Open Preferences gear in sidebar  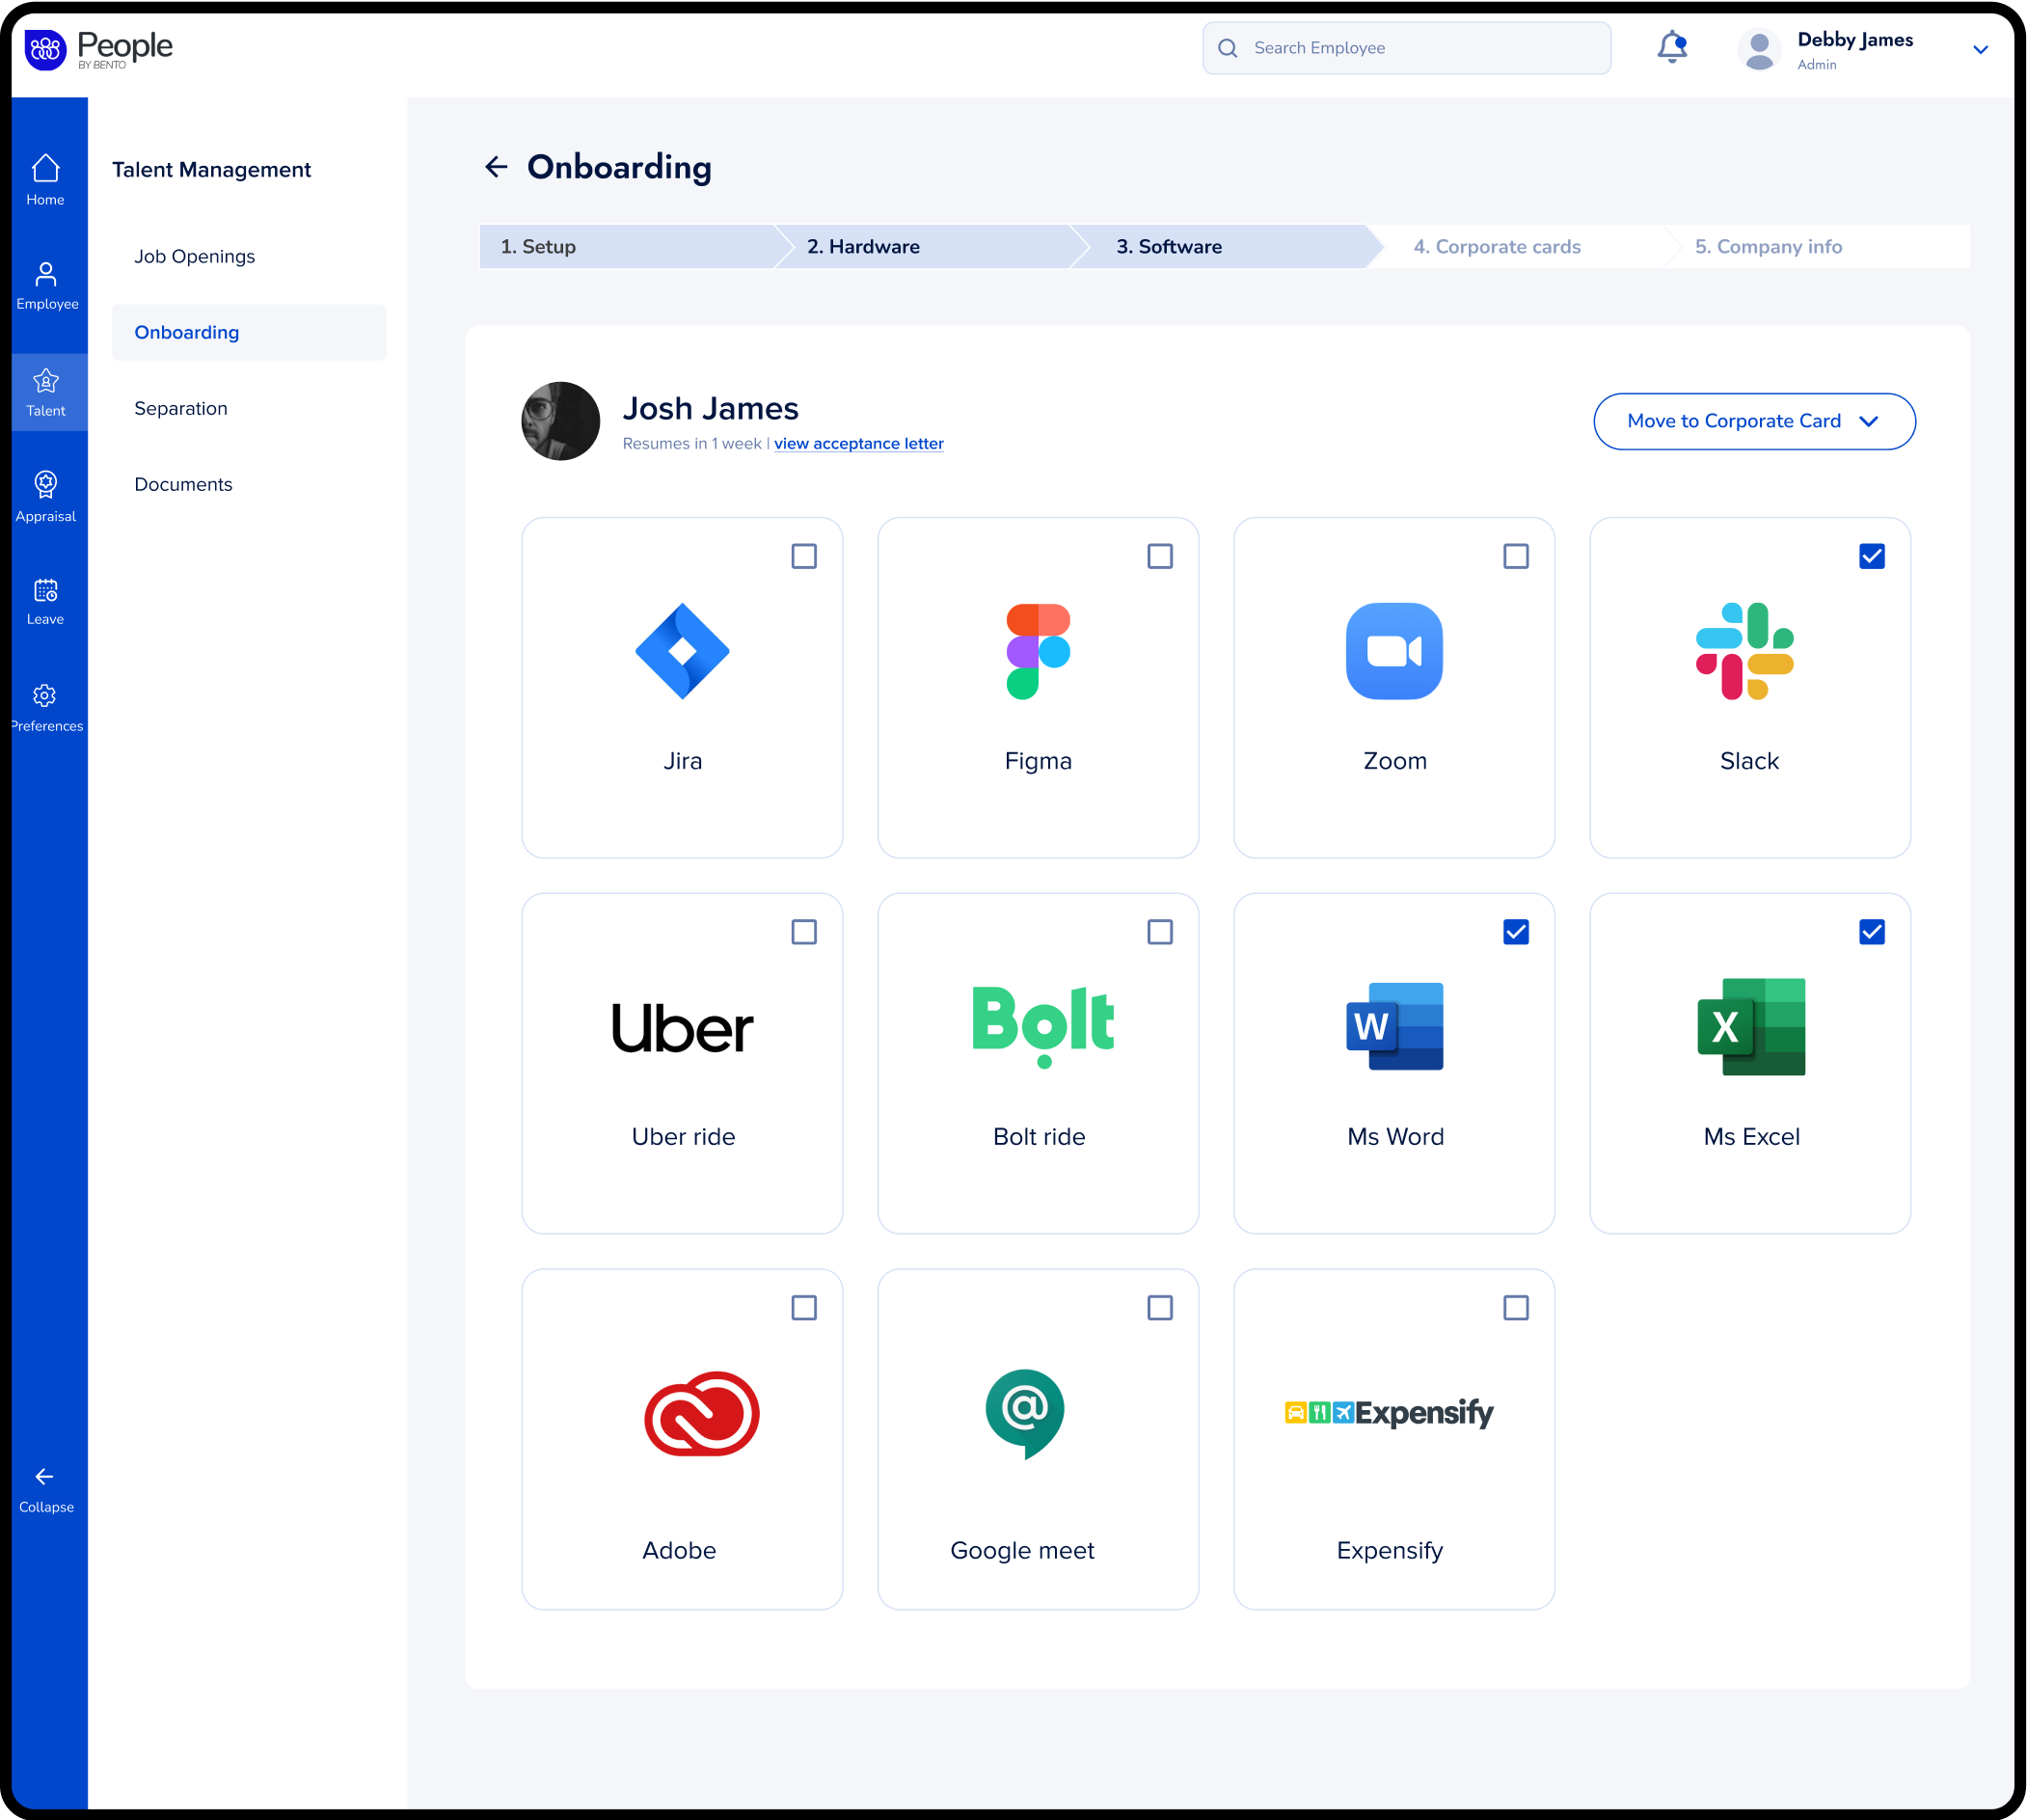click(x=45, y=707)
